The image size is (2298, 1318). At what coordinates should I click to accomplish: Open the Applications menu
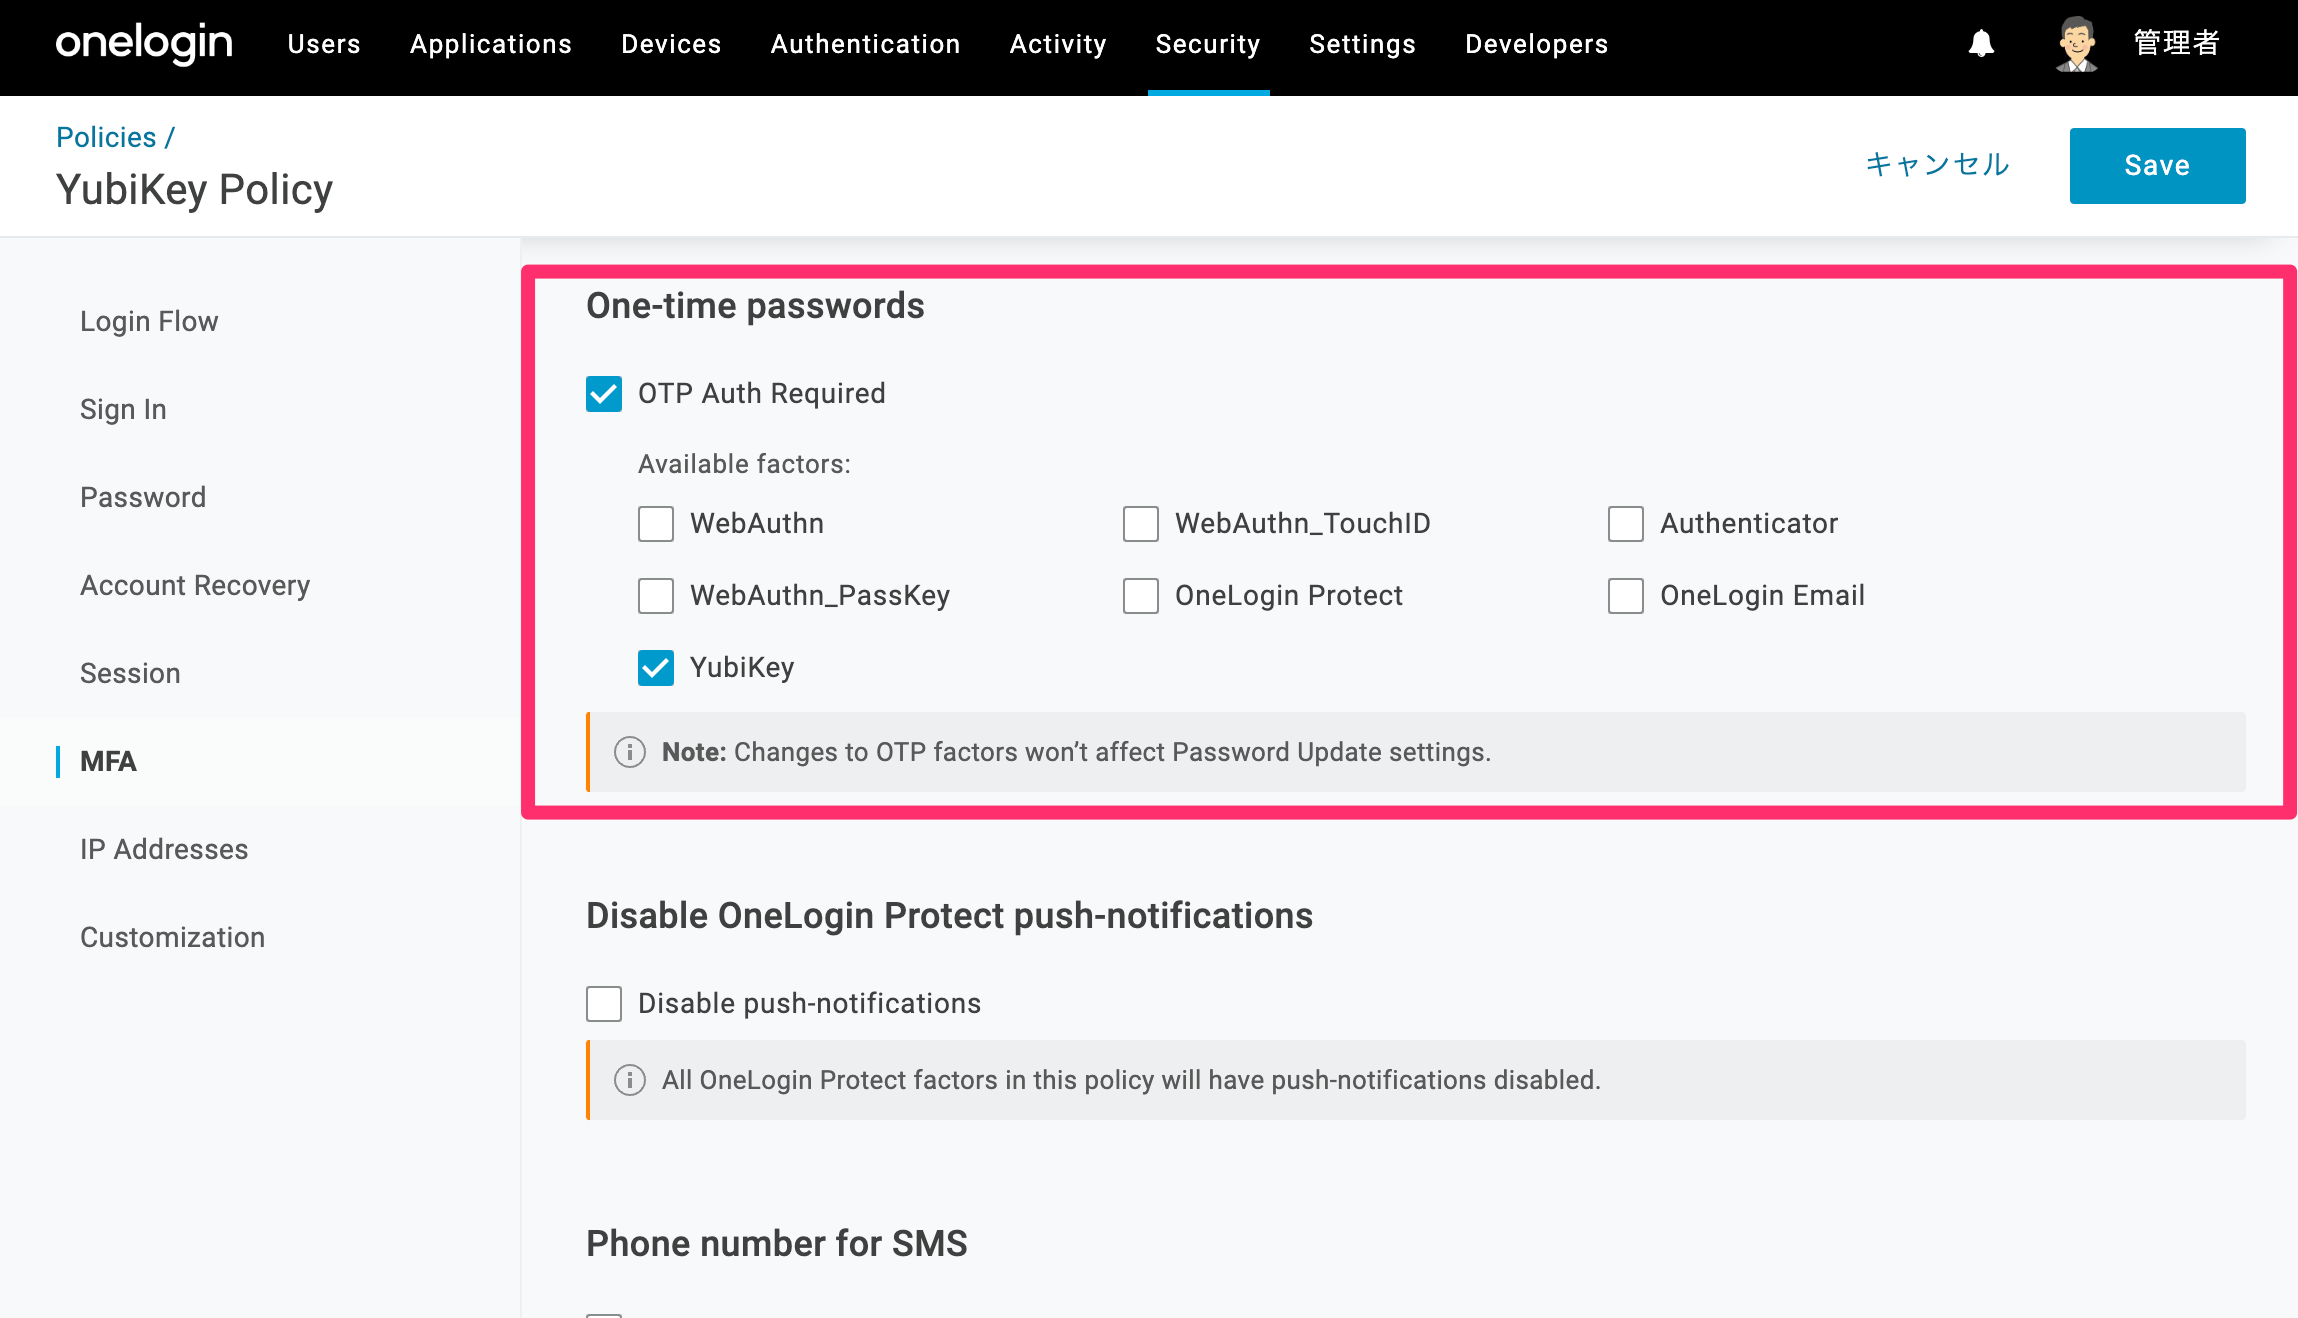pos(491,44)
